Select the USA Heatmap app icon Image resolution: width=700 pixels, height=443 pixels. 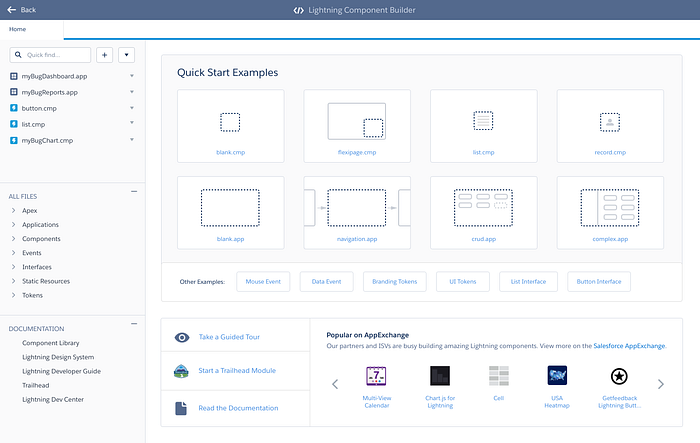[558, 377]
